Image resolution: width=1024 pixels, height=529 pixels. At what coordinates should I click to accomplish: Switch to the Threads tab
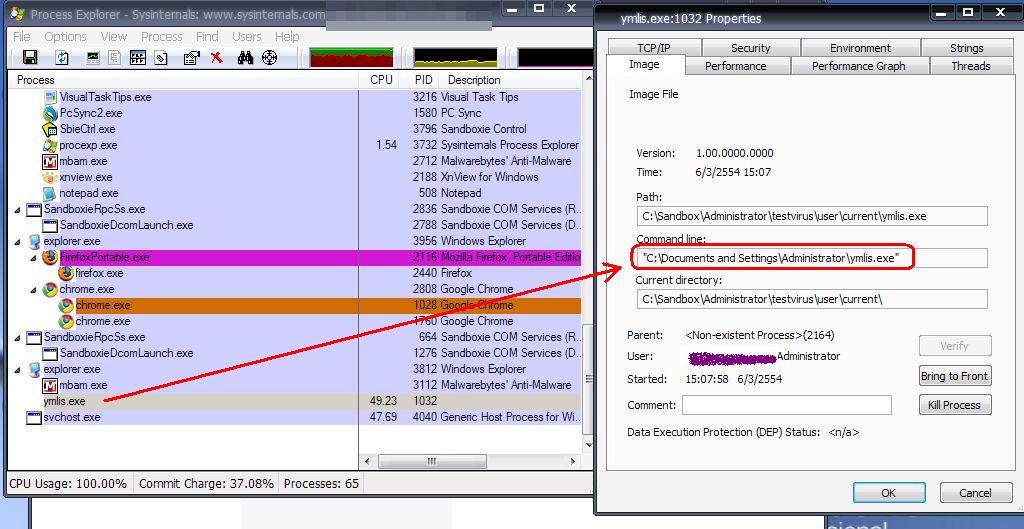pyautogui.click(x=970, y=66)
